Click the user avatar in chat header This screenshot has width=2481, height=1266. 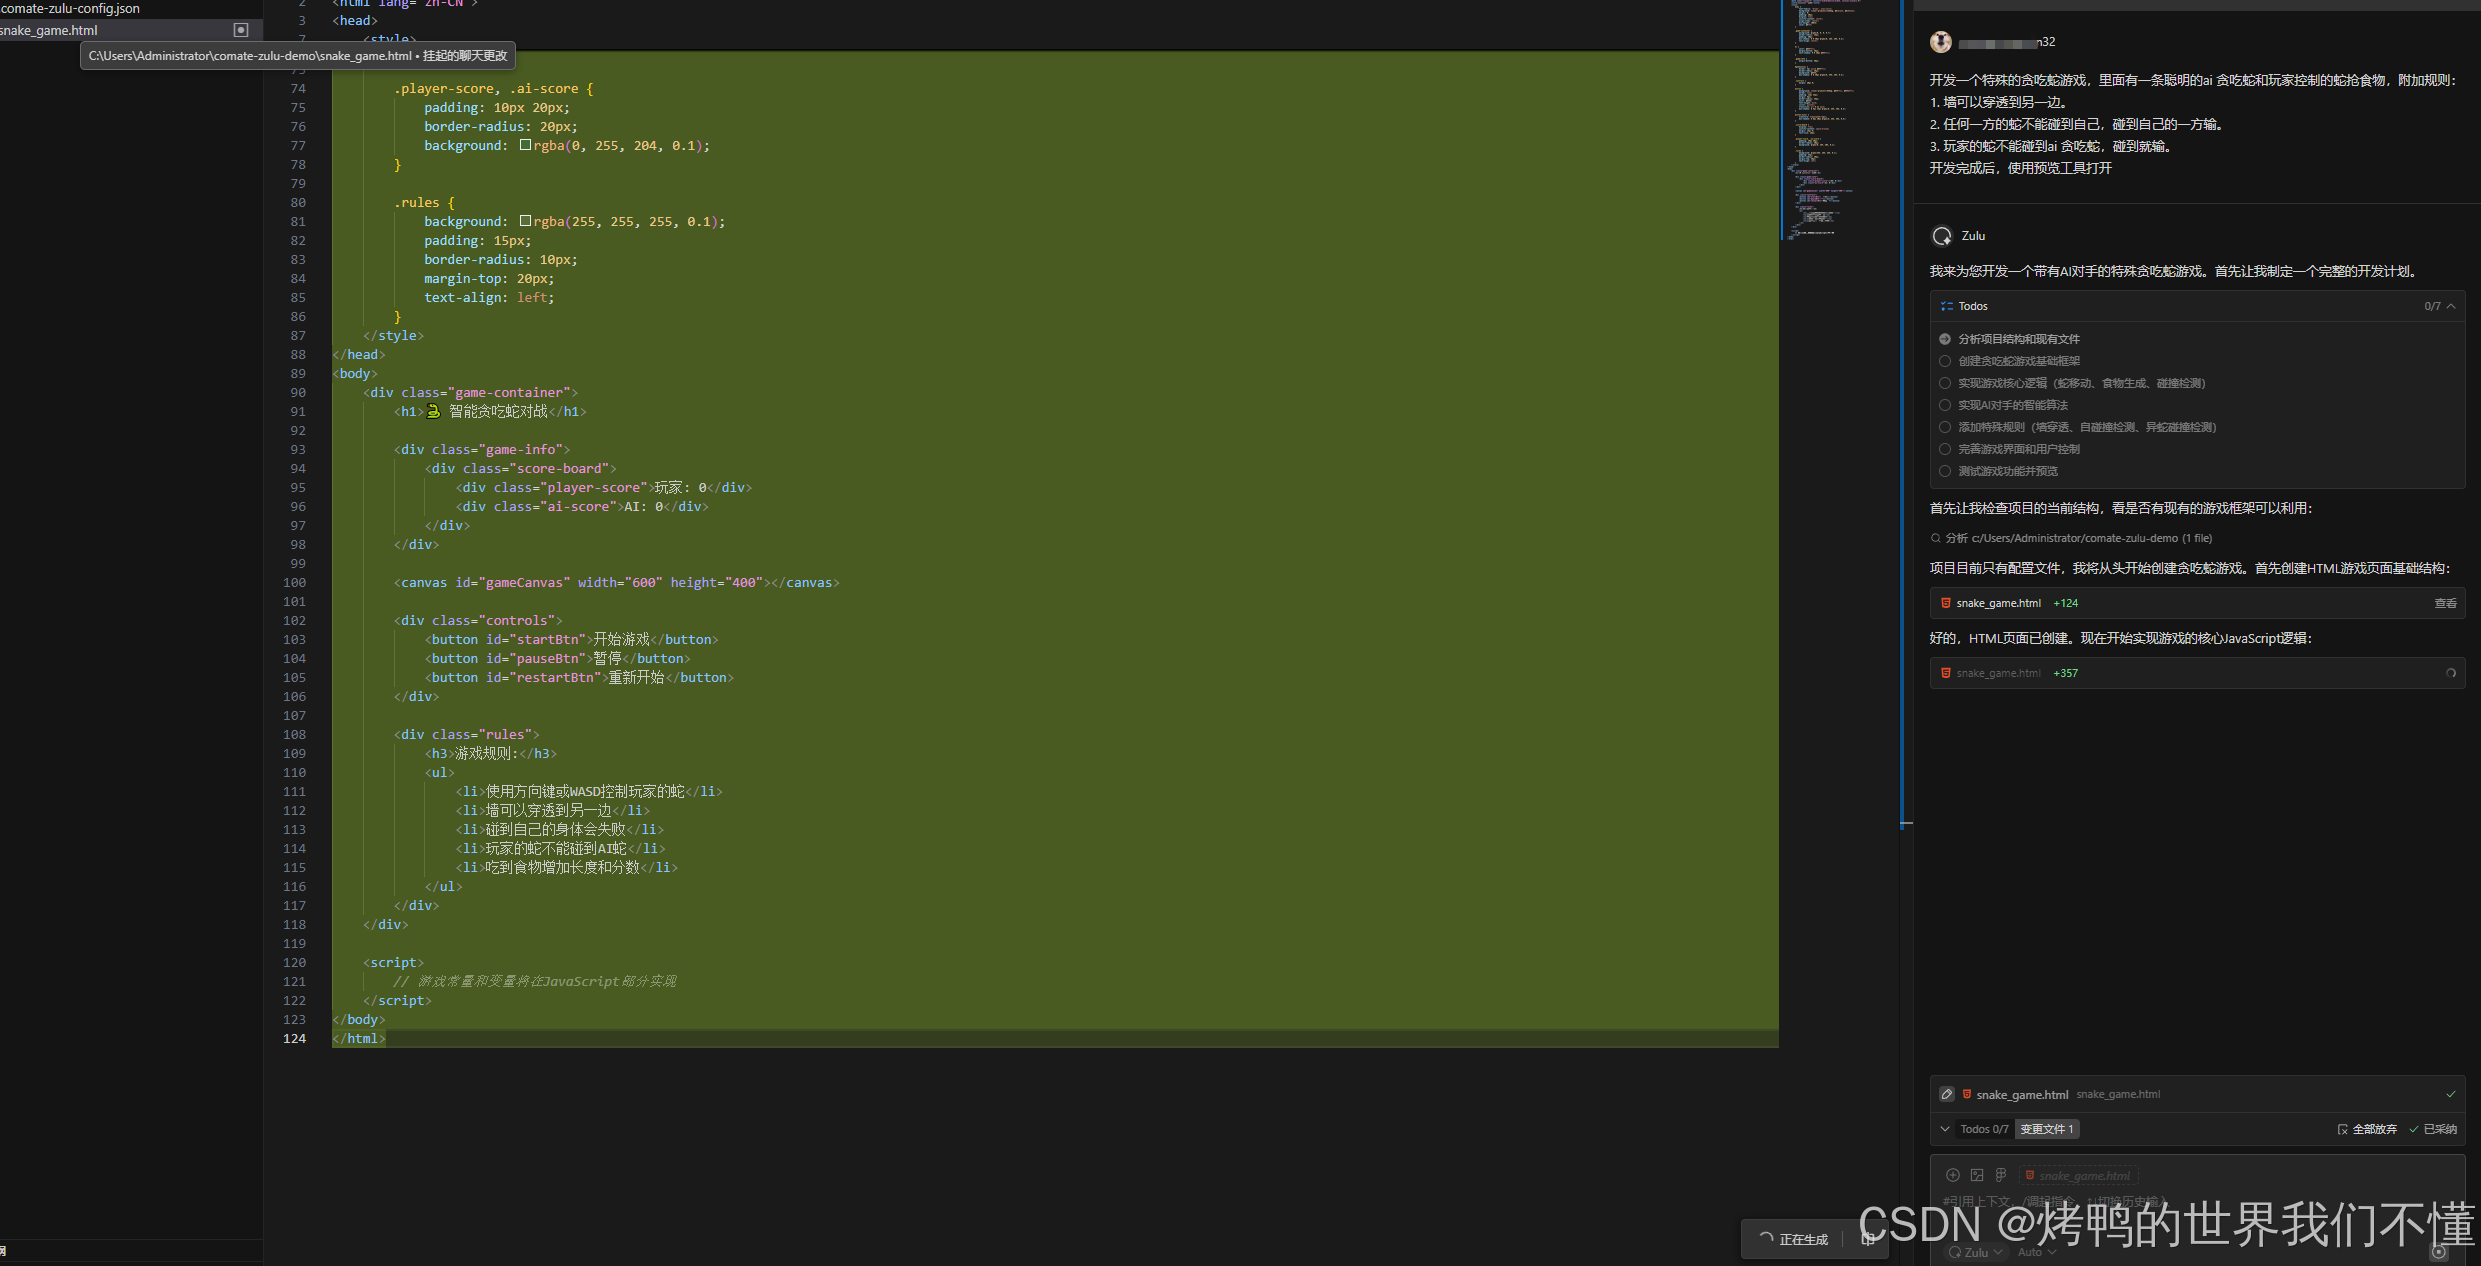tap(1940, 42)
